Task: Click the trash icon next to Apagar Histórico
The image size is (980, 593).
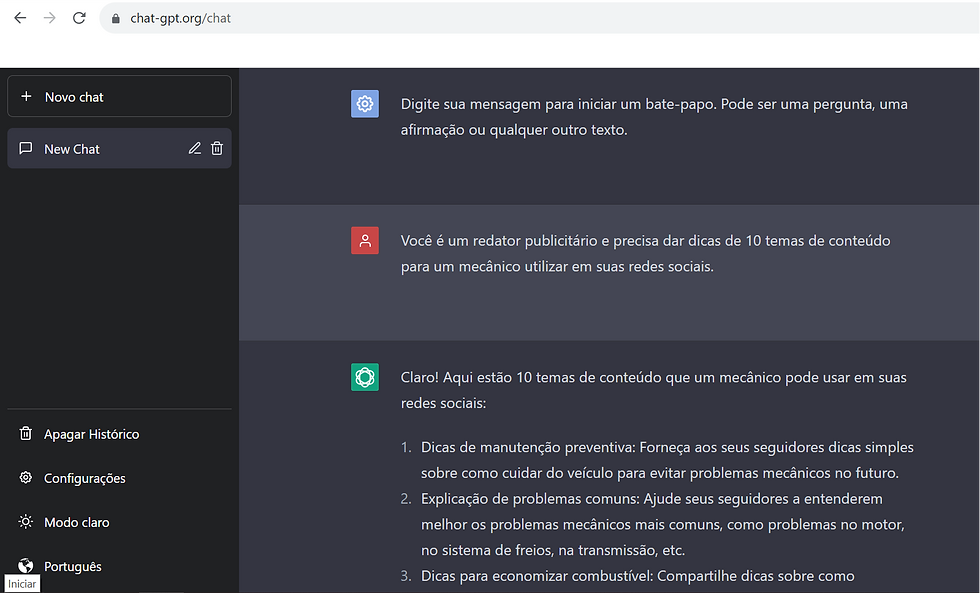Action: pos(26,433)
